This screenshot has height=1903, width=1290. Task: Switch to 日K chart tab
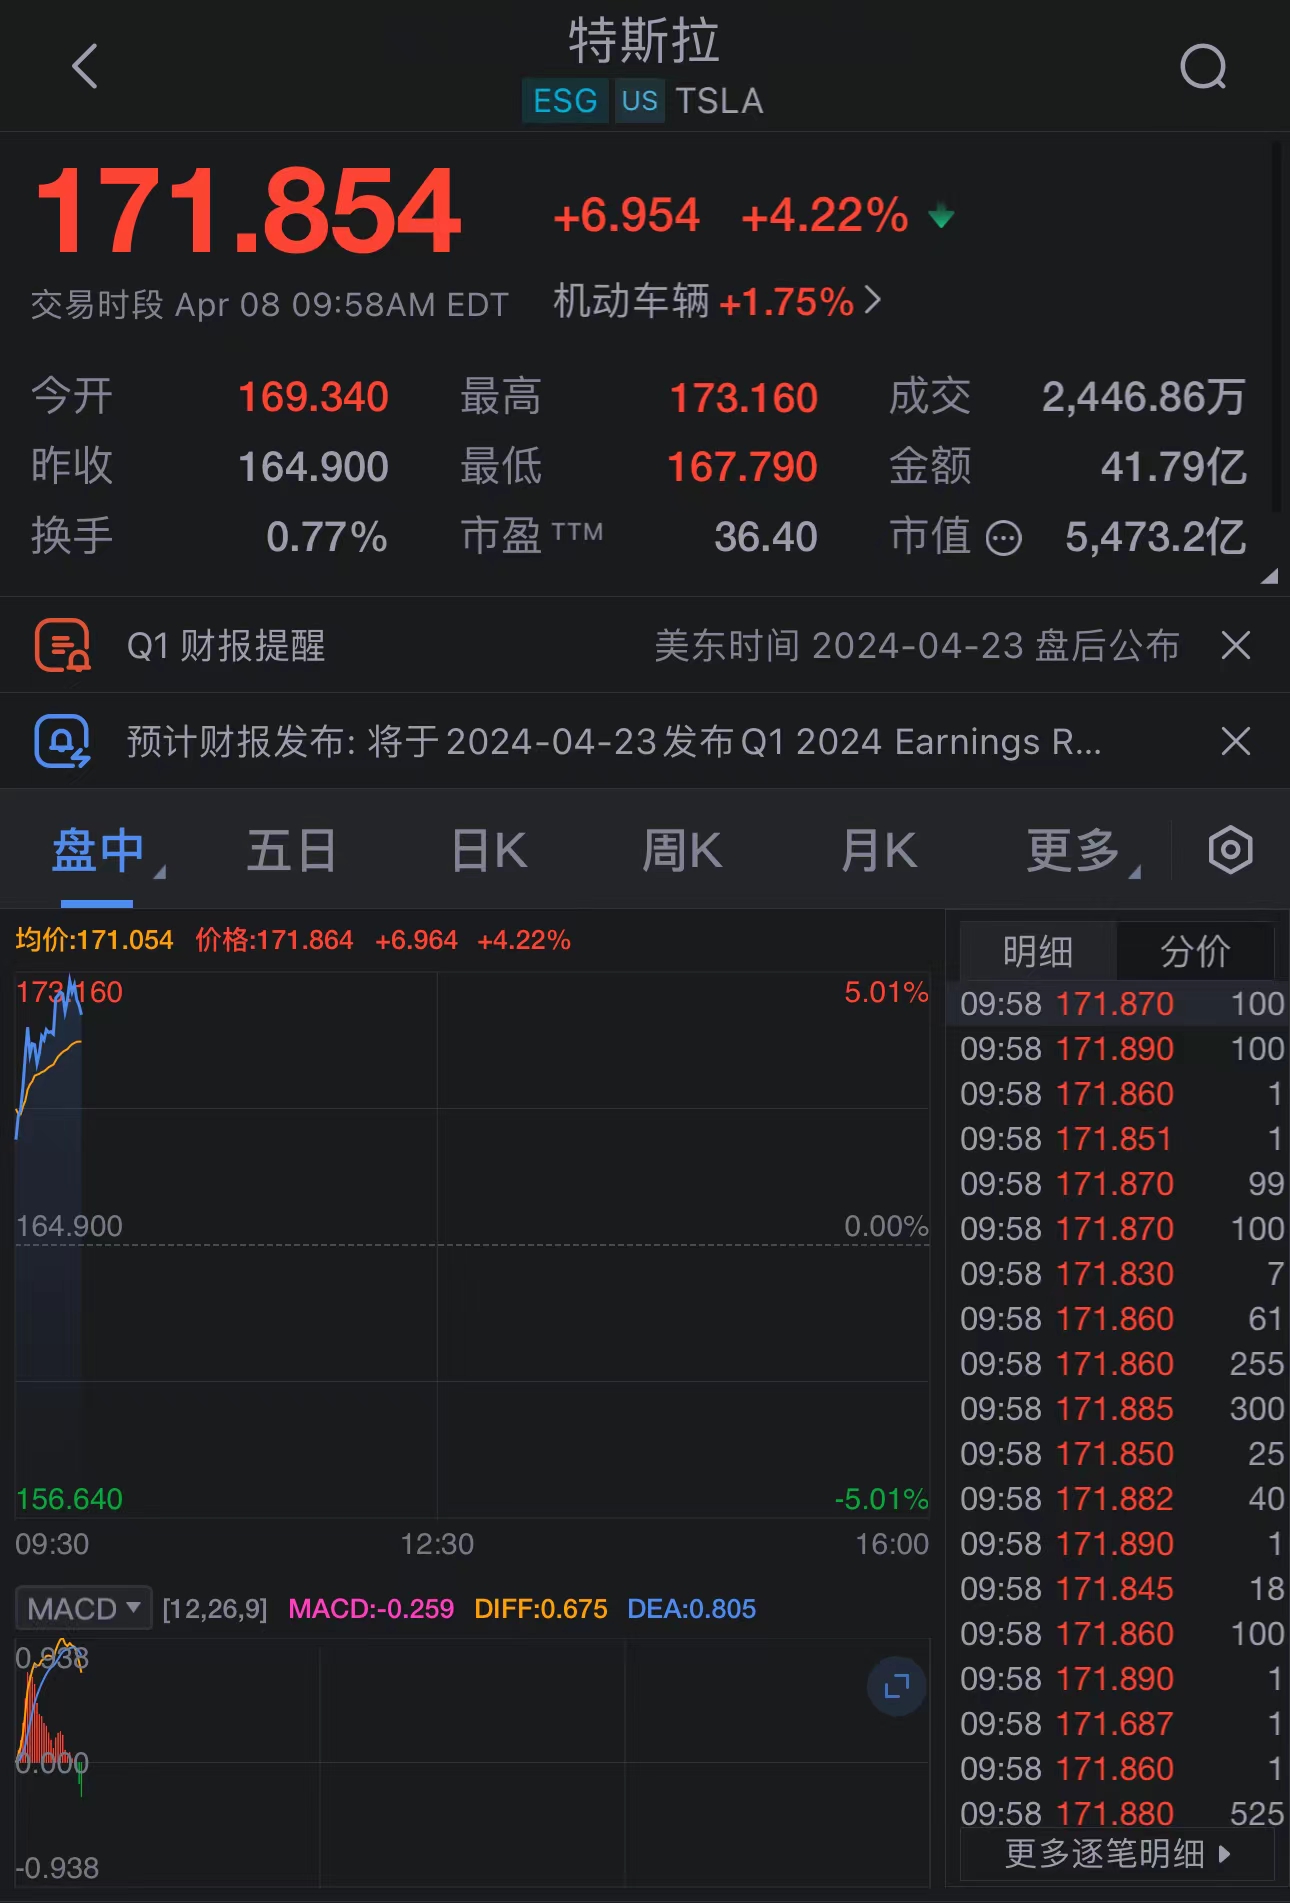pyautogui.click(x=489, y=852)
